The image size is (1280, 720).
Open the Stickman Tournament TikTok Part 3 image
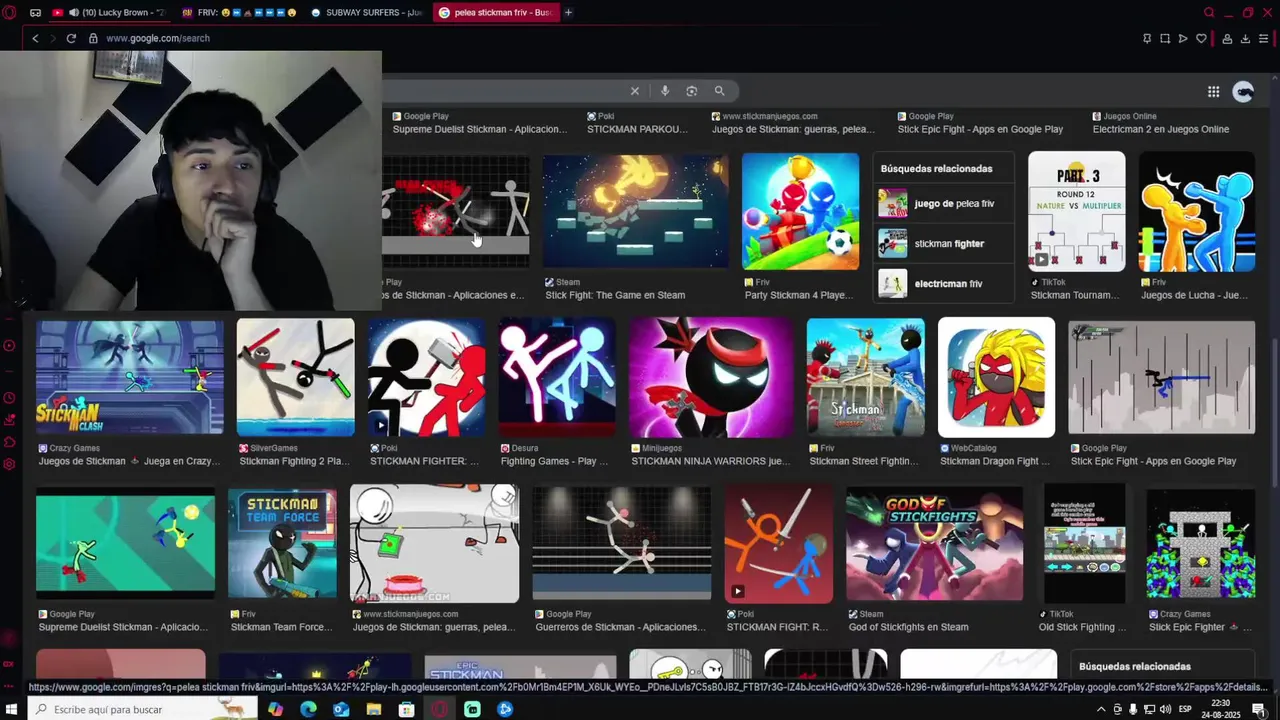click(x=1077, y=211)
